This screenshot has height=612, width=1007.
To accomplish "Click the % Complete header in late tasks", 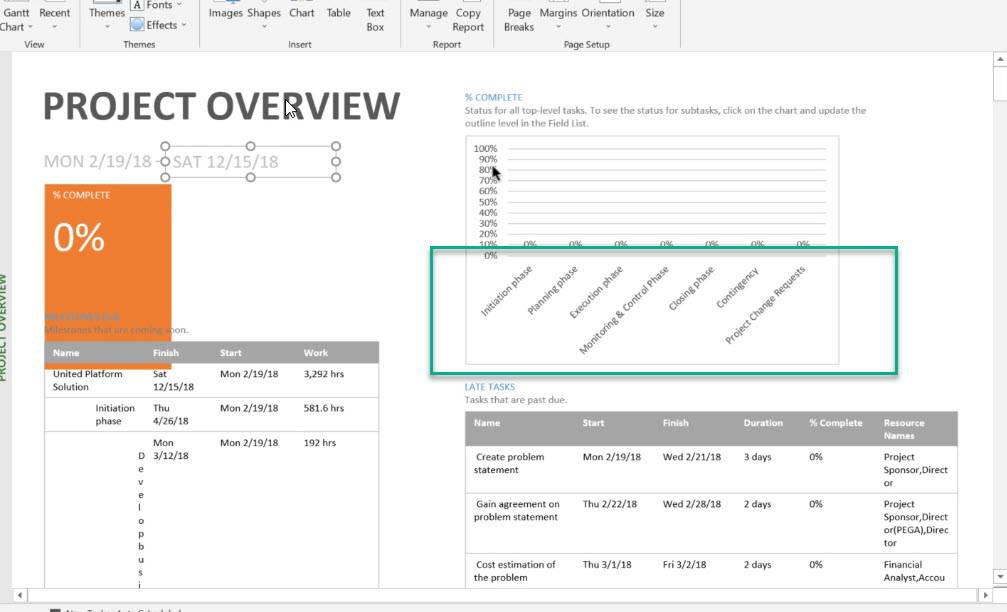I will pyautogui.click(x=836, y=423).
